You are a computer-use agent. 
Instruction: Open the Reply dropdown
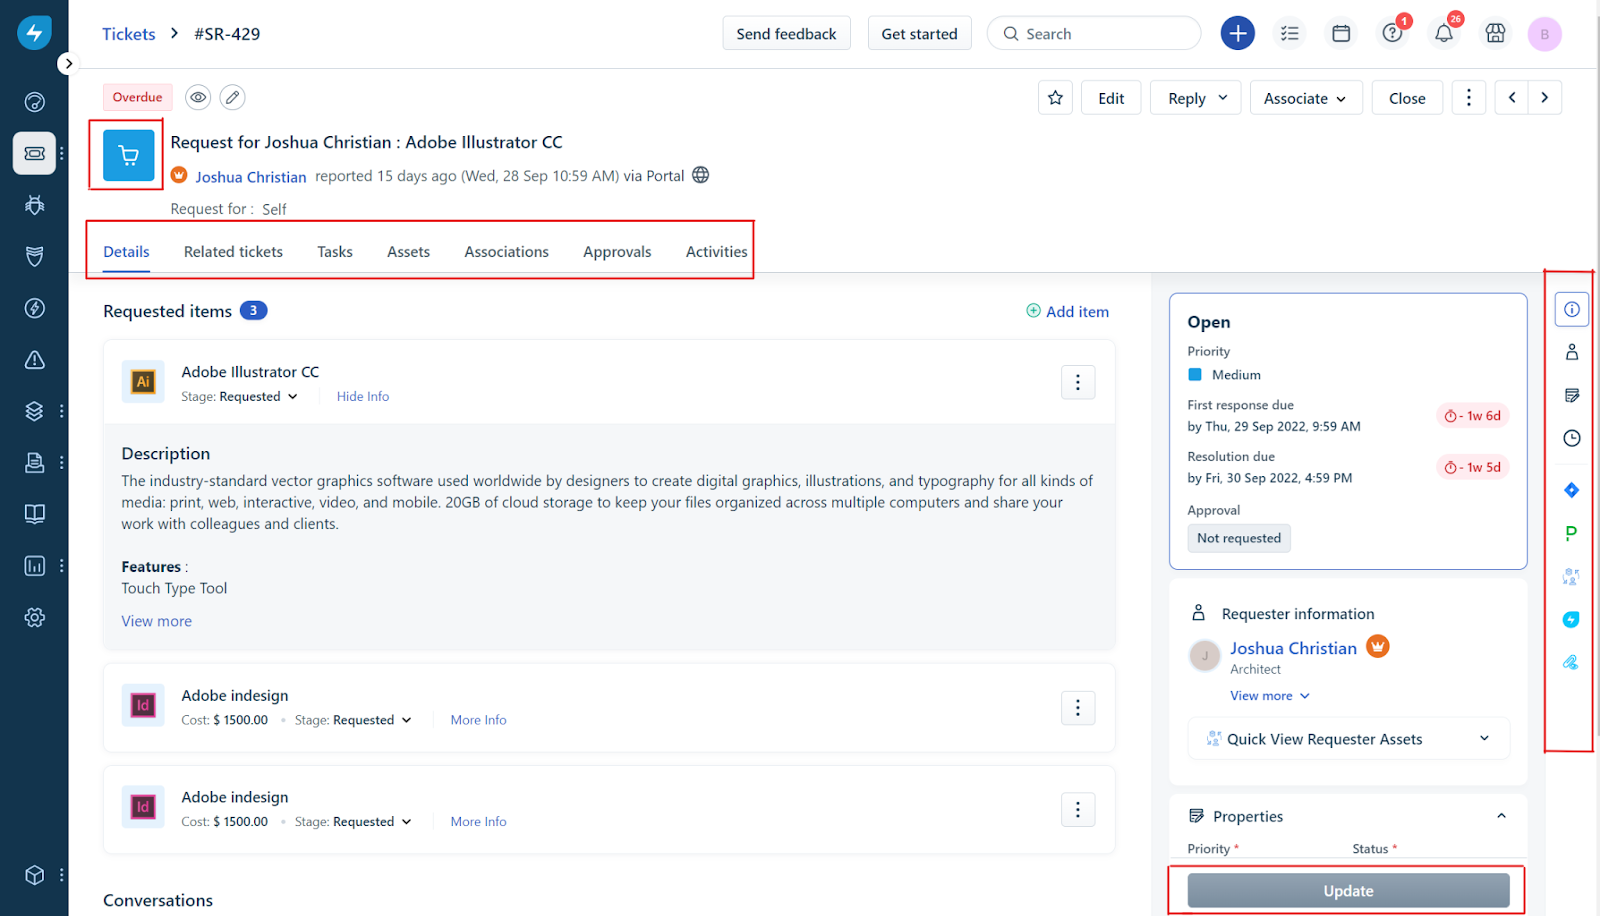coord(1196,98)
